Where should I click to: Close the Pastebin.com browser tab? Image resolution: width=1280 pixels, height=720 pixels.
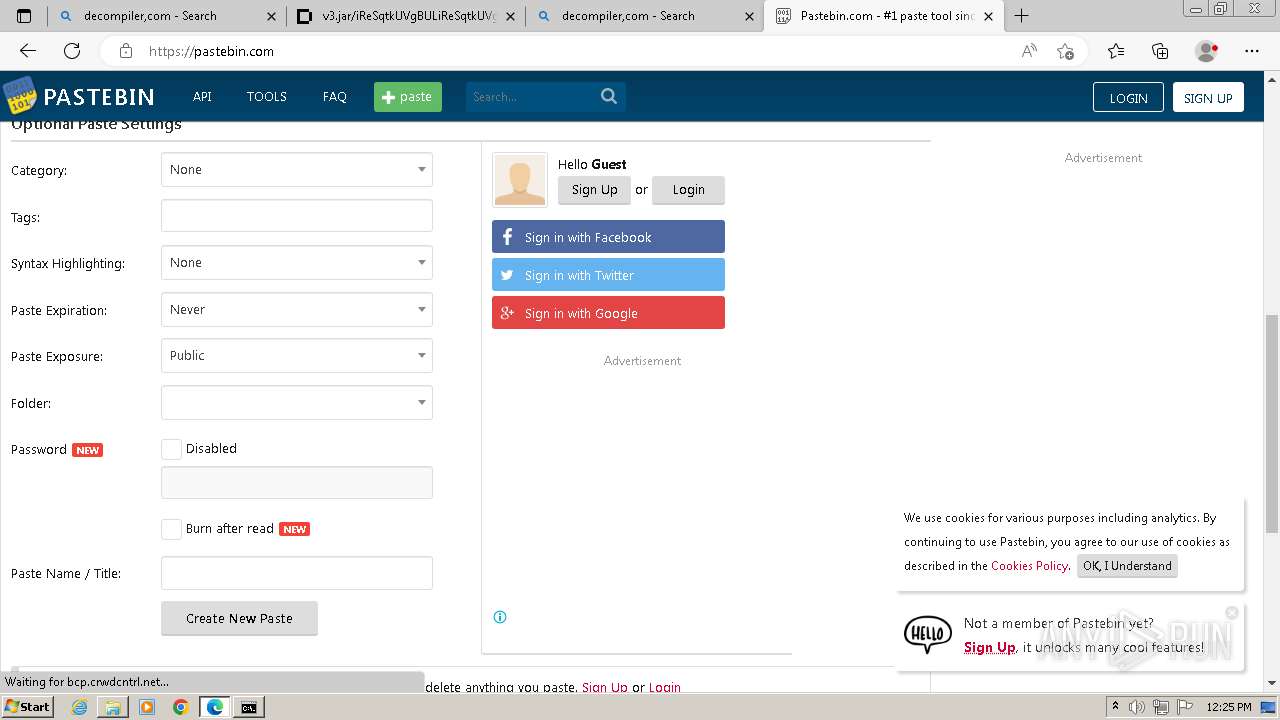[989, 16]
